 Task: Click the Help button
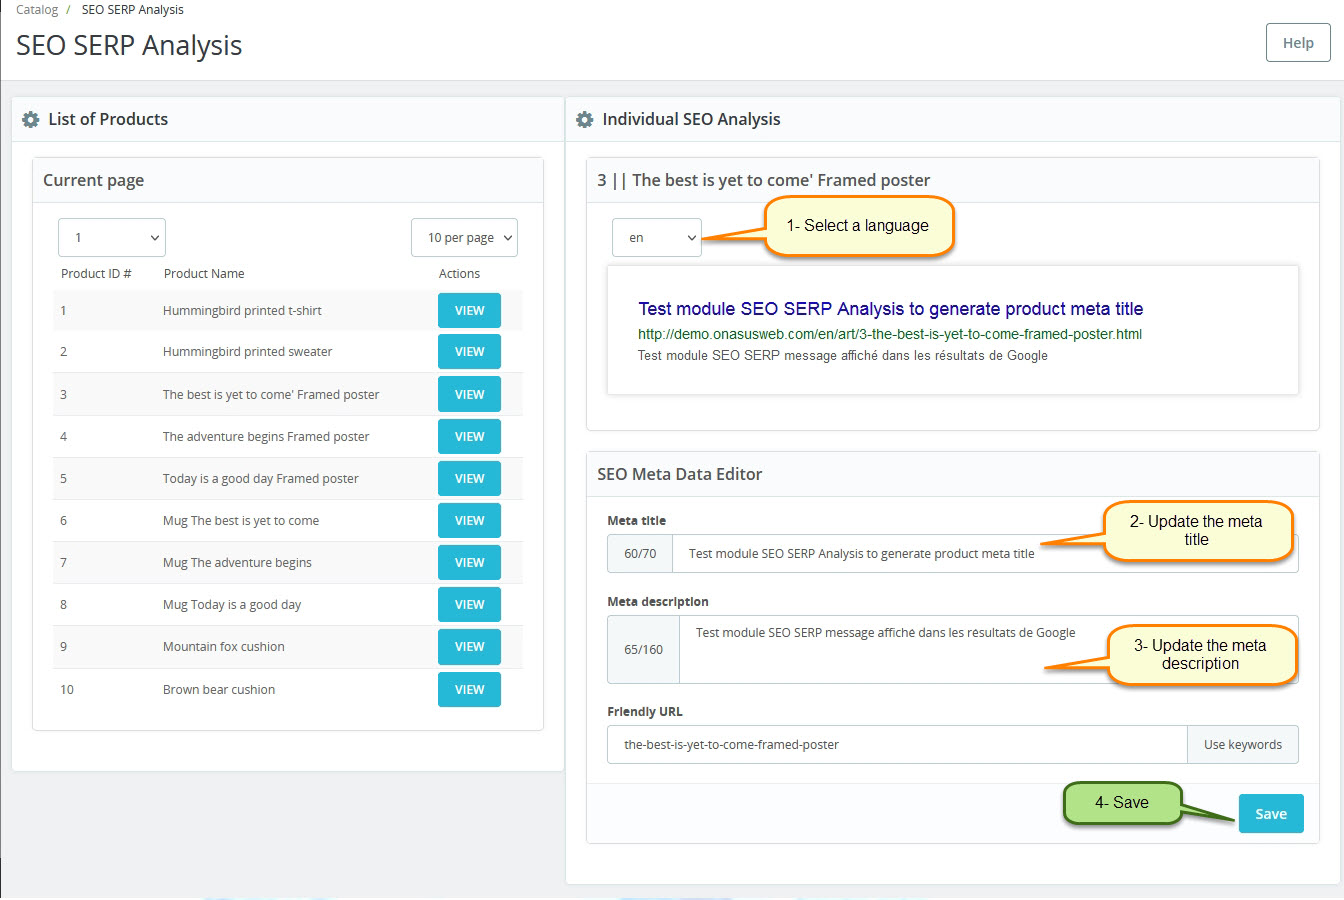coord(1298,43)
